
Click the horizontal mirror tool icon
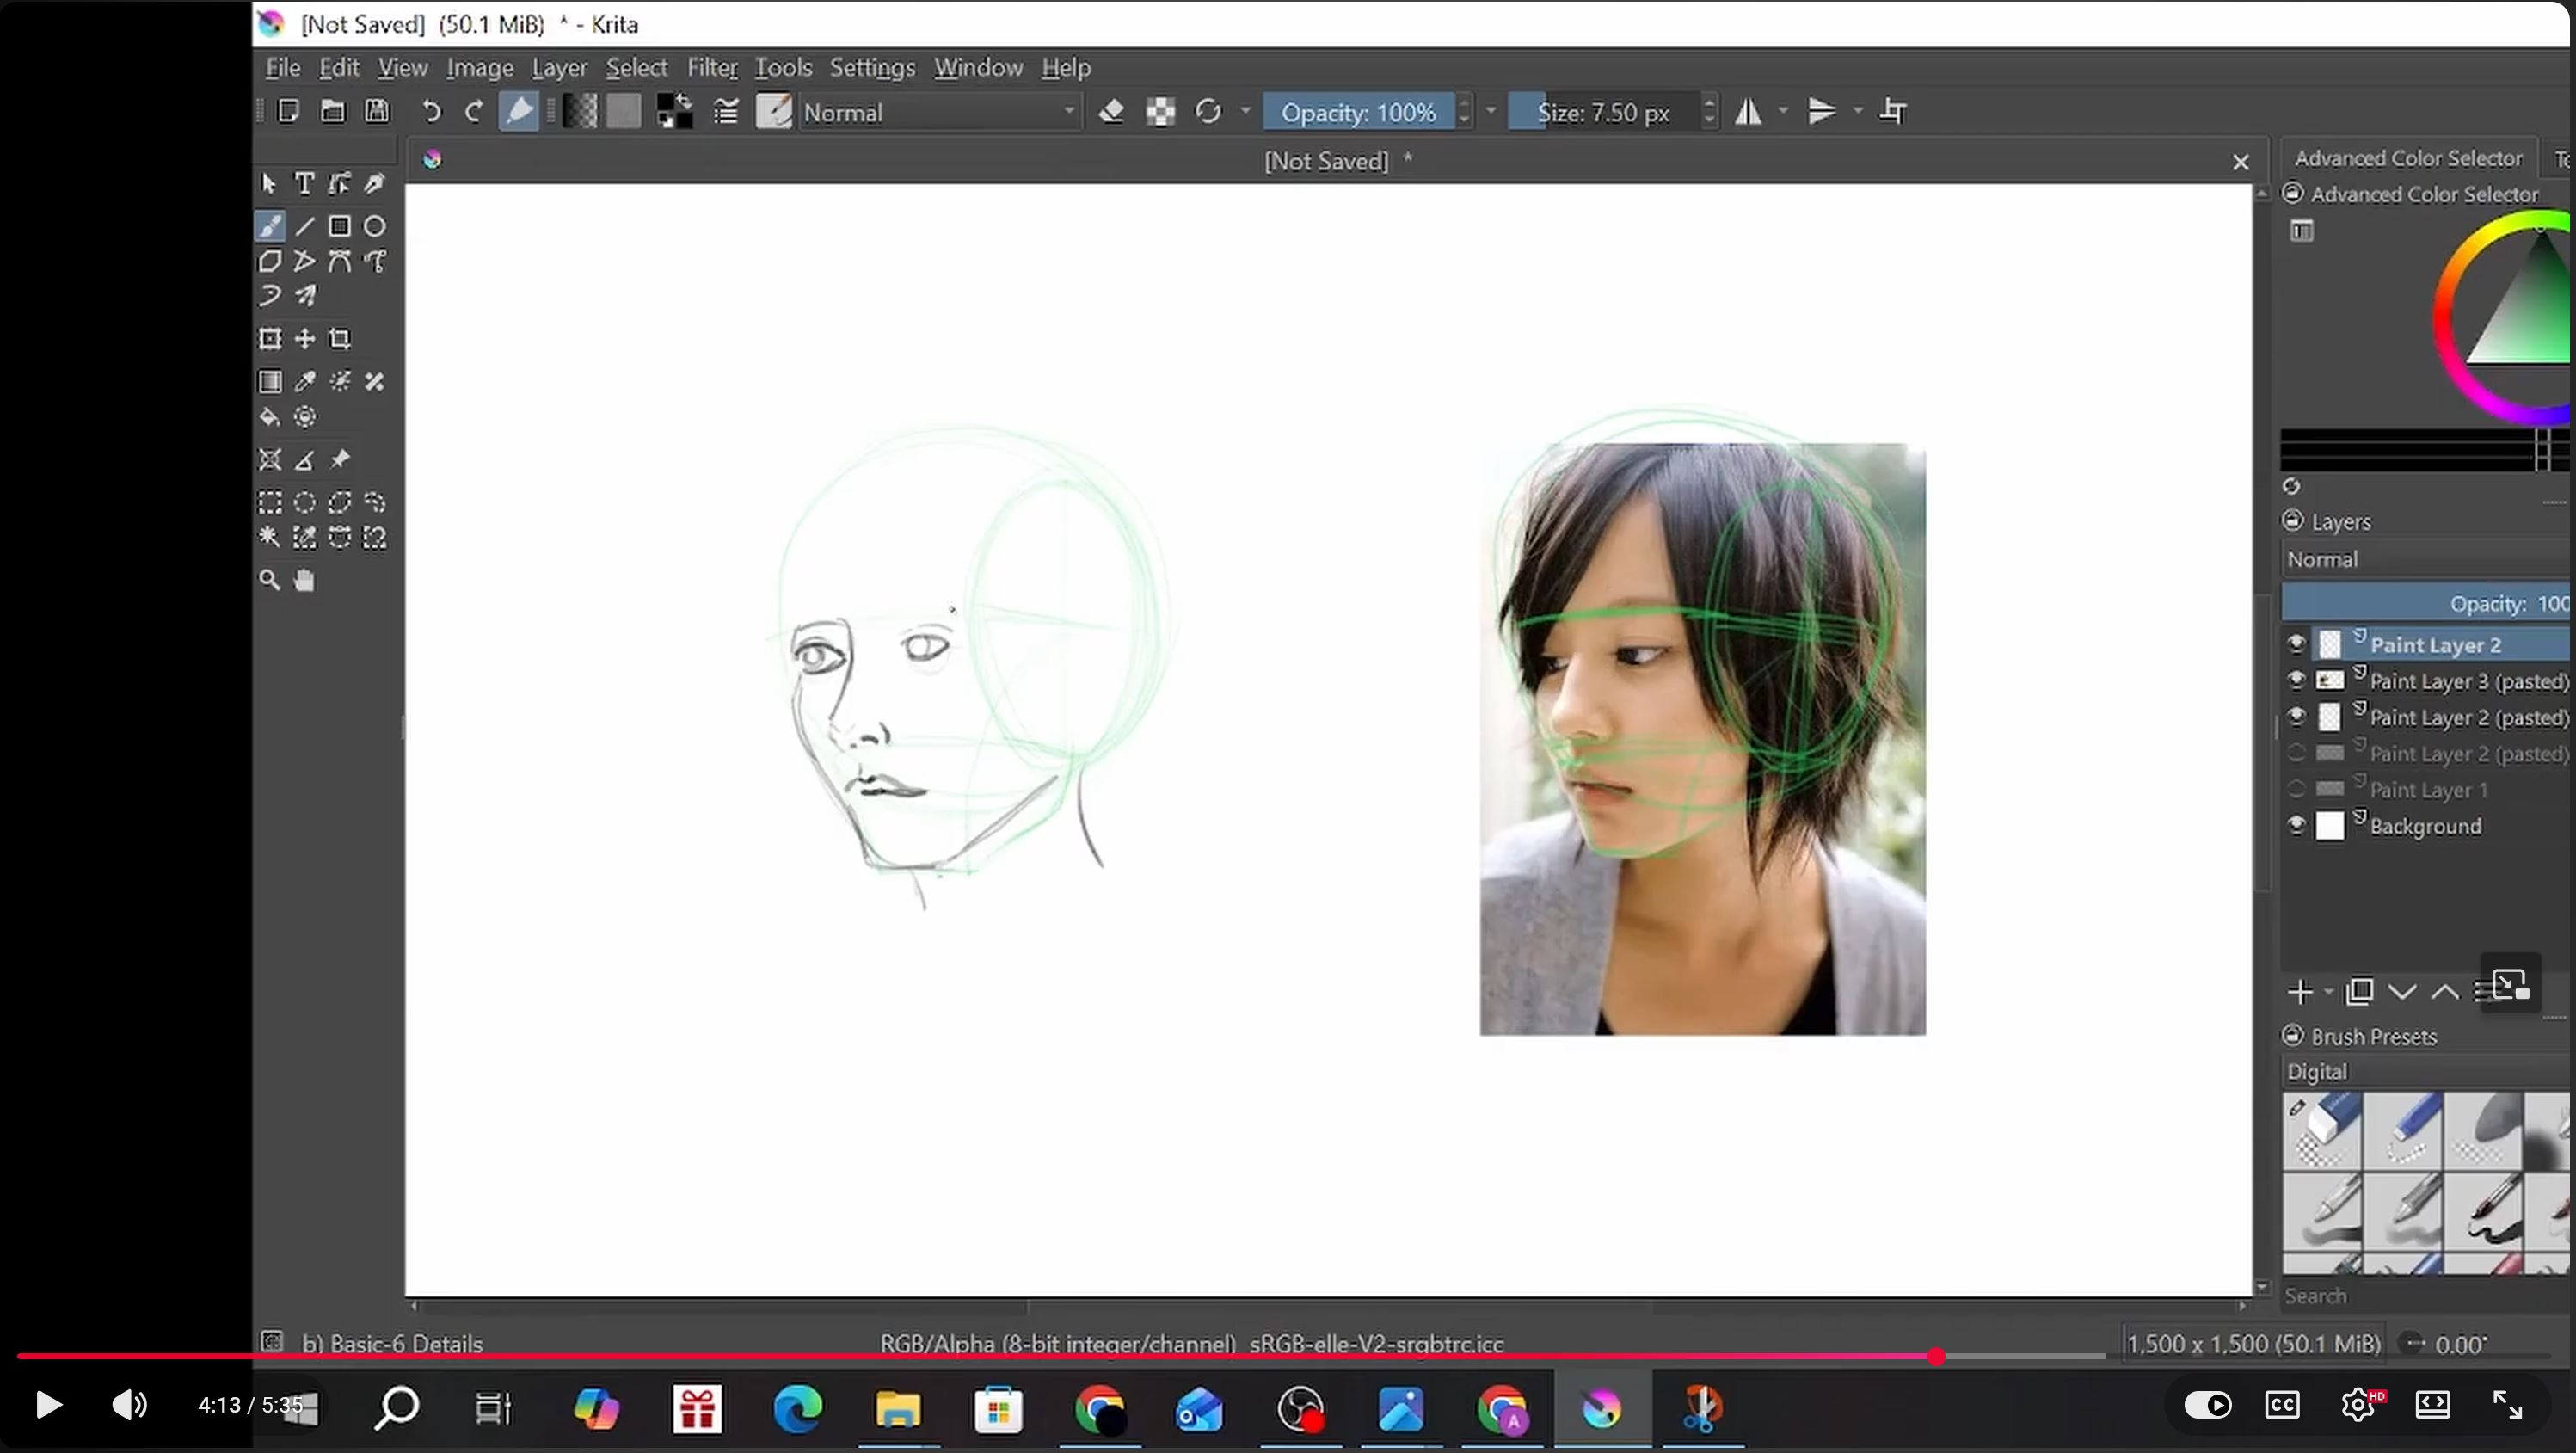[x=1748, y=112]
